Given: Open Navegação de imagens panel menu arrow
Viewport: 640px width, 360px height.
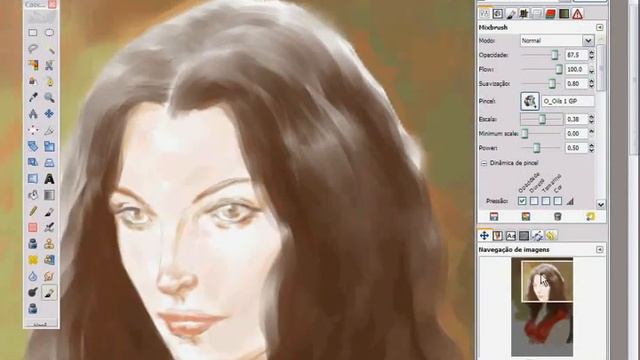Looking at the screenshot, I should (600, 249).
